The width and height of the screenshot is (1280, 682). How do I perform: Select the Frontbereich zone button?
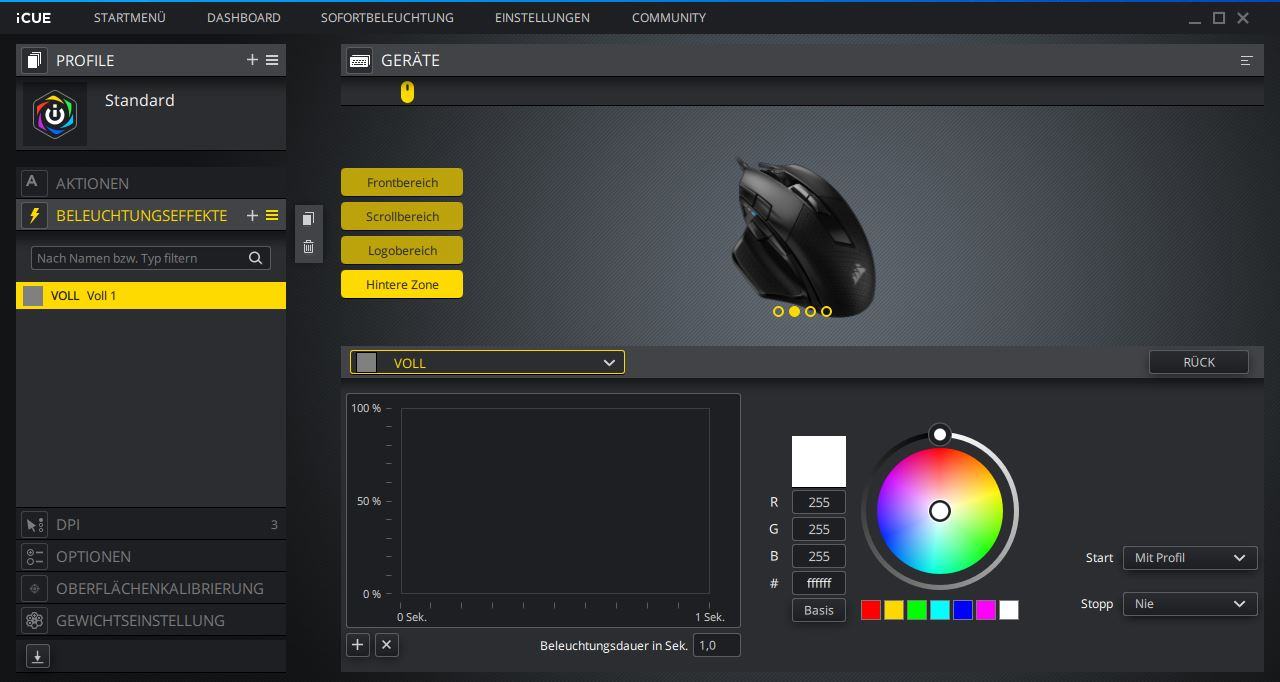[402, 182]
